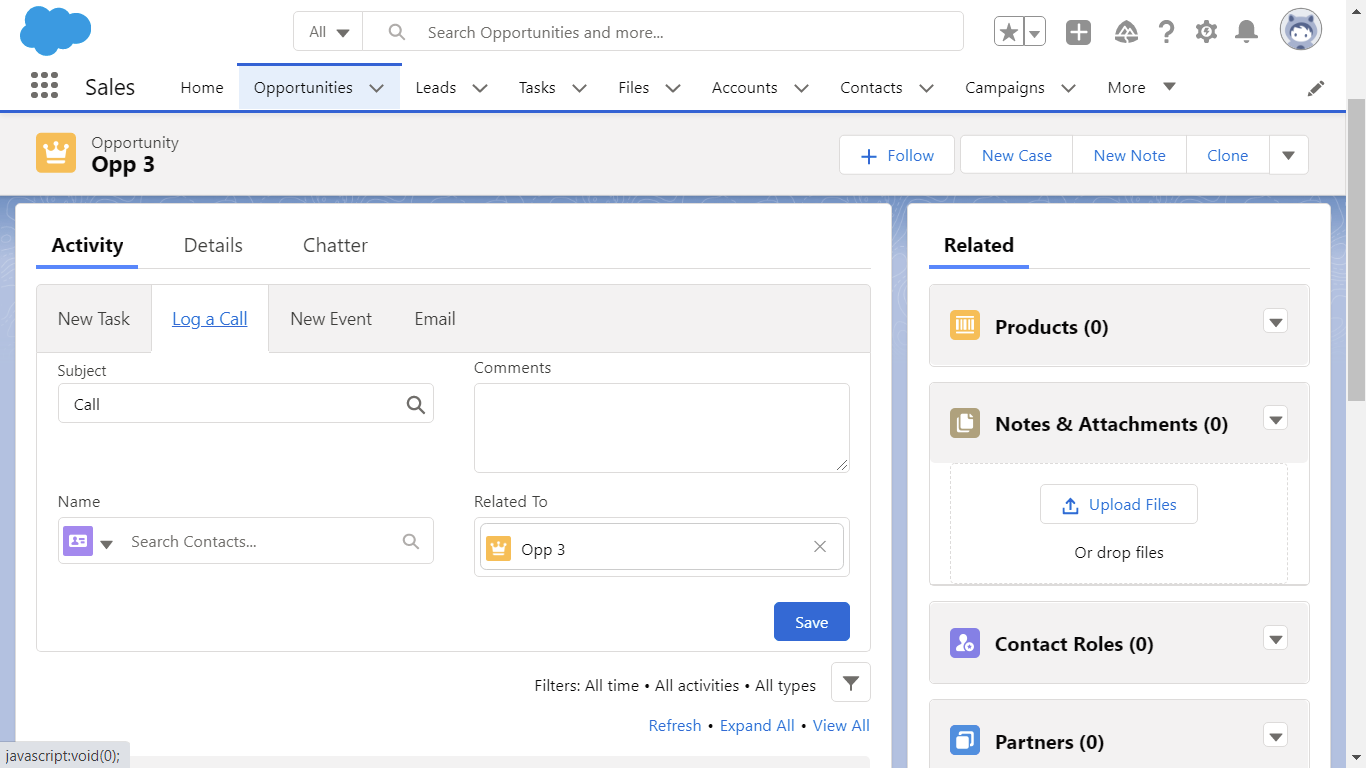Viewport: 1366px width, 768px height.
Task: Open the Products list actions dropdown
Action: coord(1275,321)
